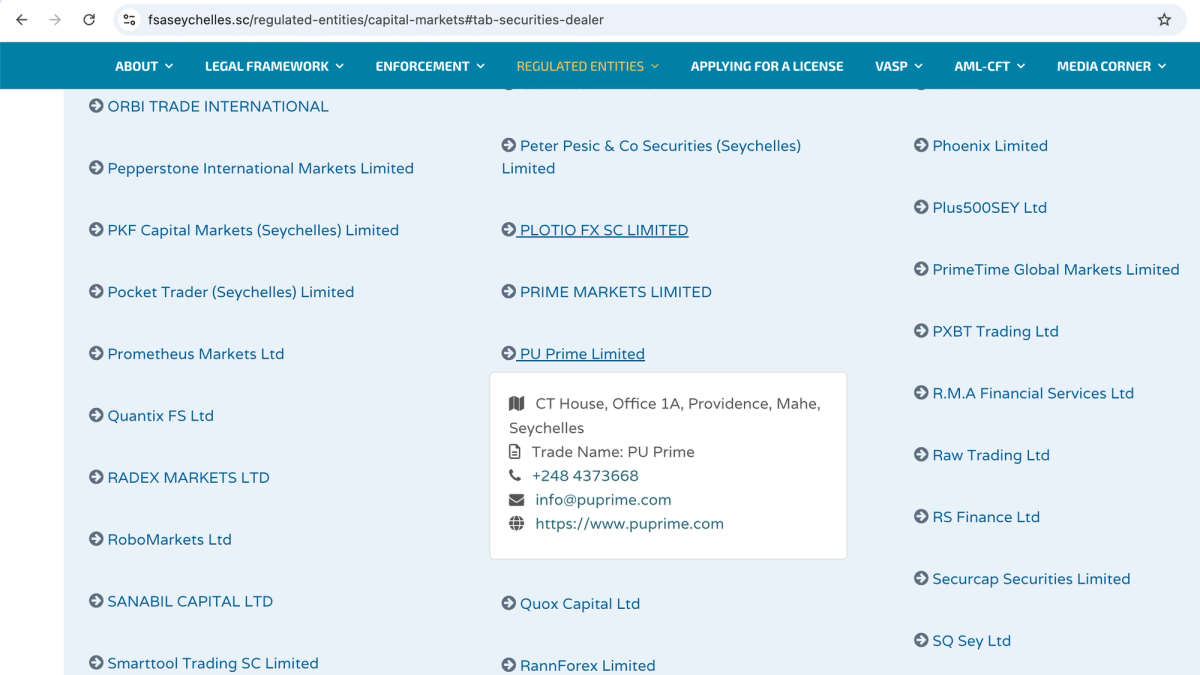This screenshot has width=1200, height=675.
Task: Open the ABOUT dropdown menu
Action: point(144,66)
